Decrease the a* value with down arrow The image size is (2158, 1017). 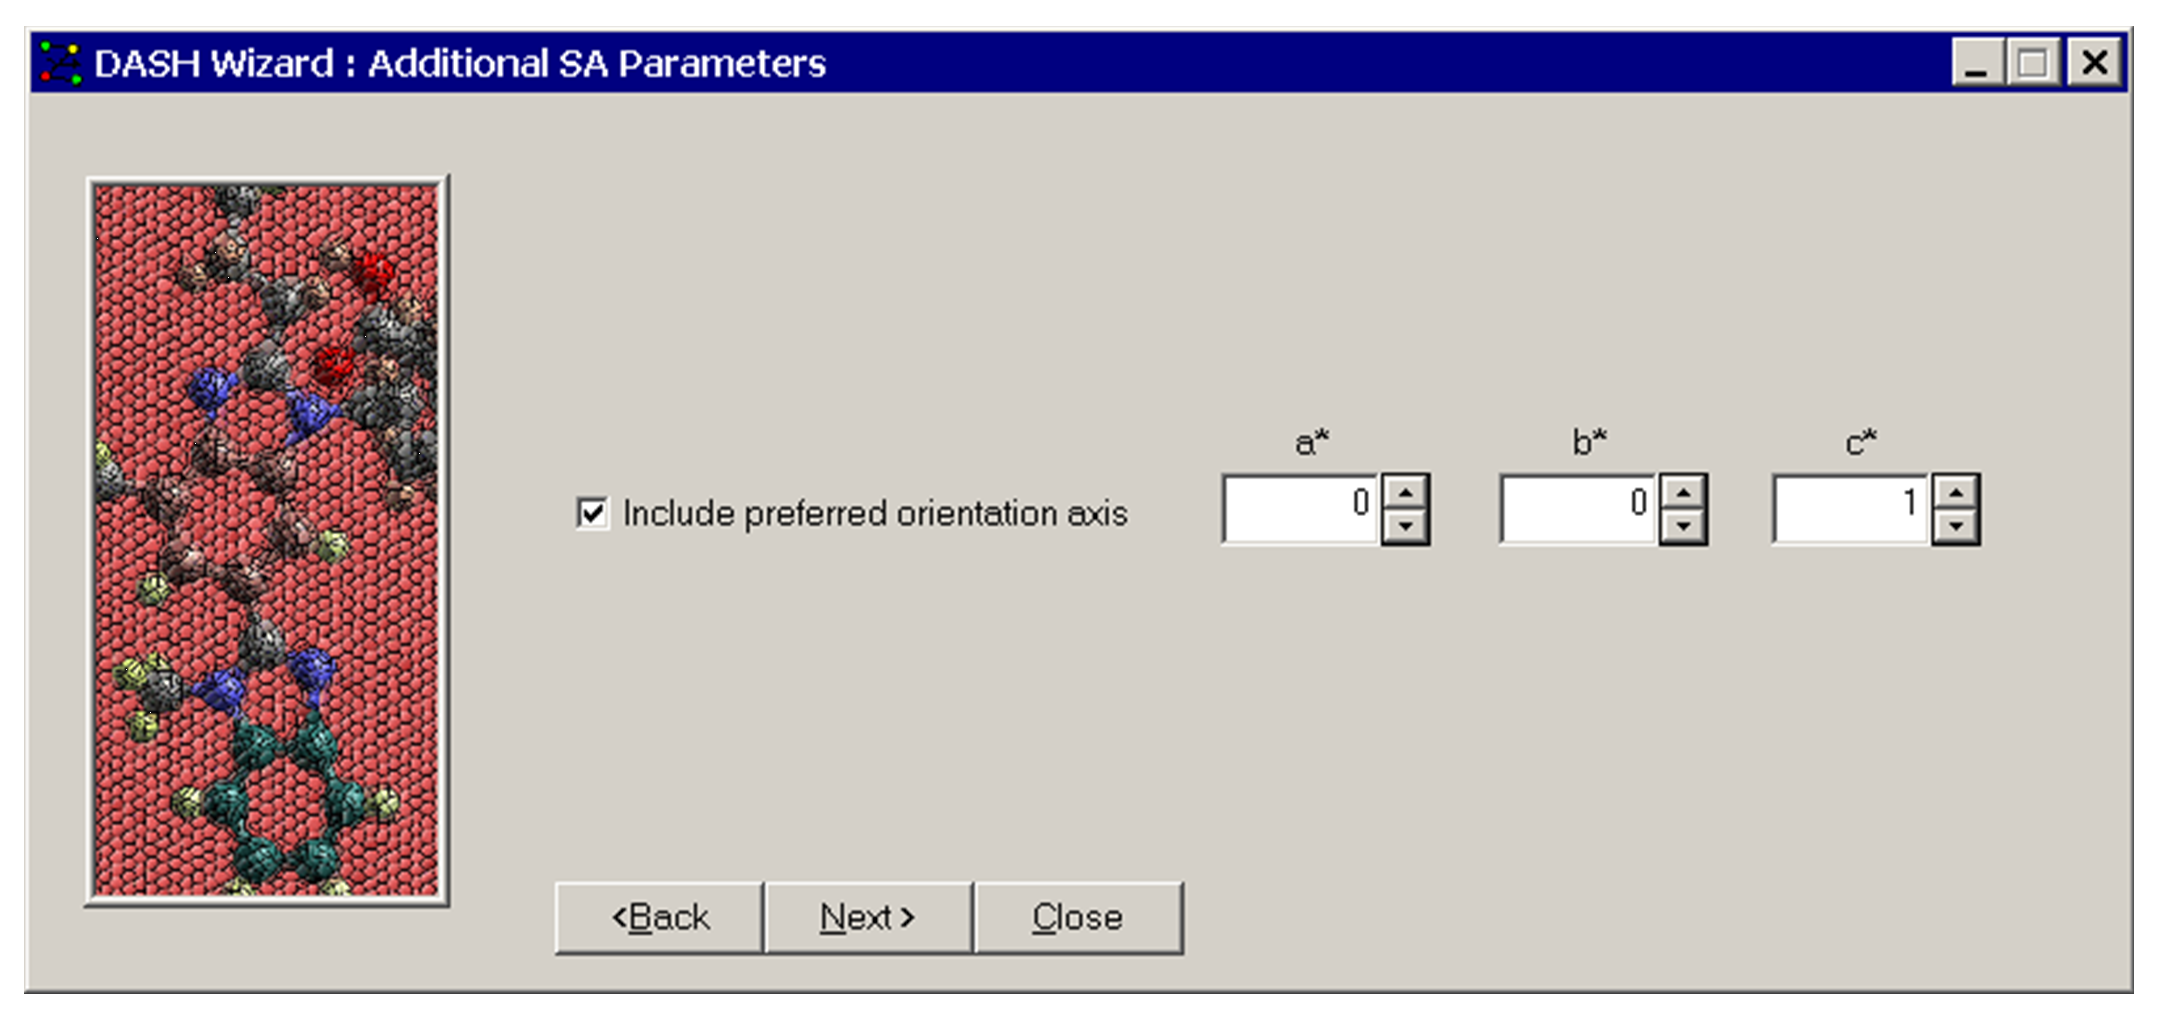pos(1405,526)
